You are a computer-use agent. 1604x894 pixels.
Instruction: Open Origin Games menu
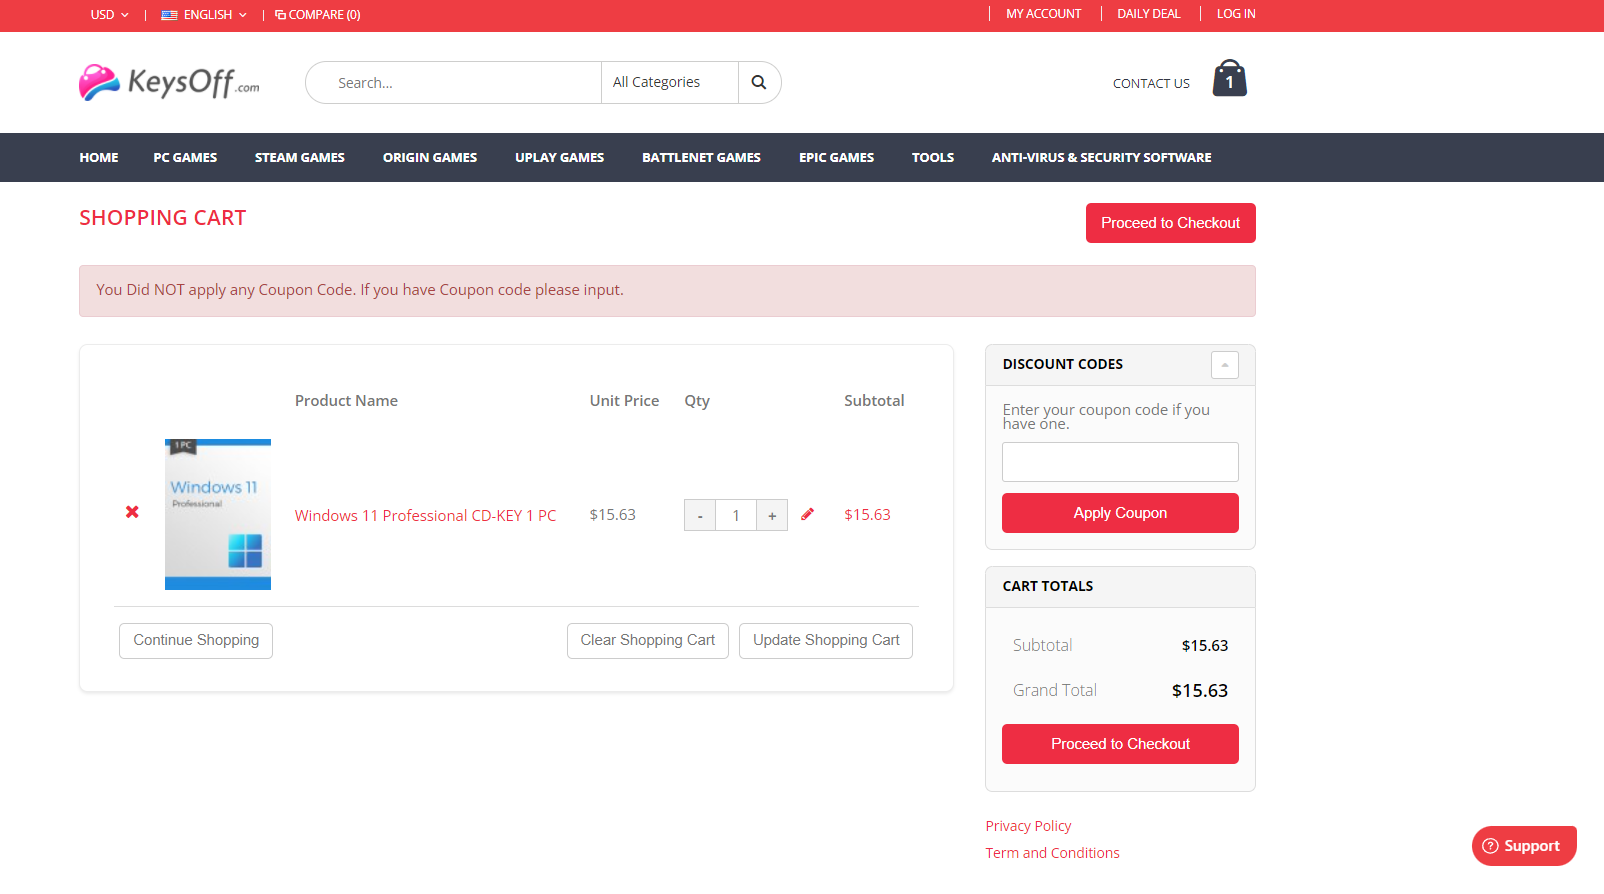pyautogui.click(x=430, y=158)
